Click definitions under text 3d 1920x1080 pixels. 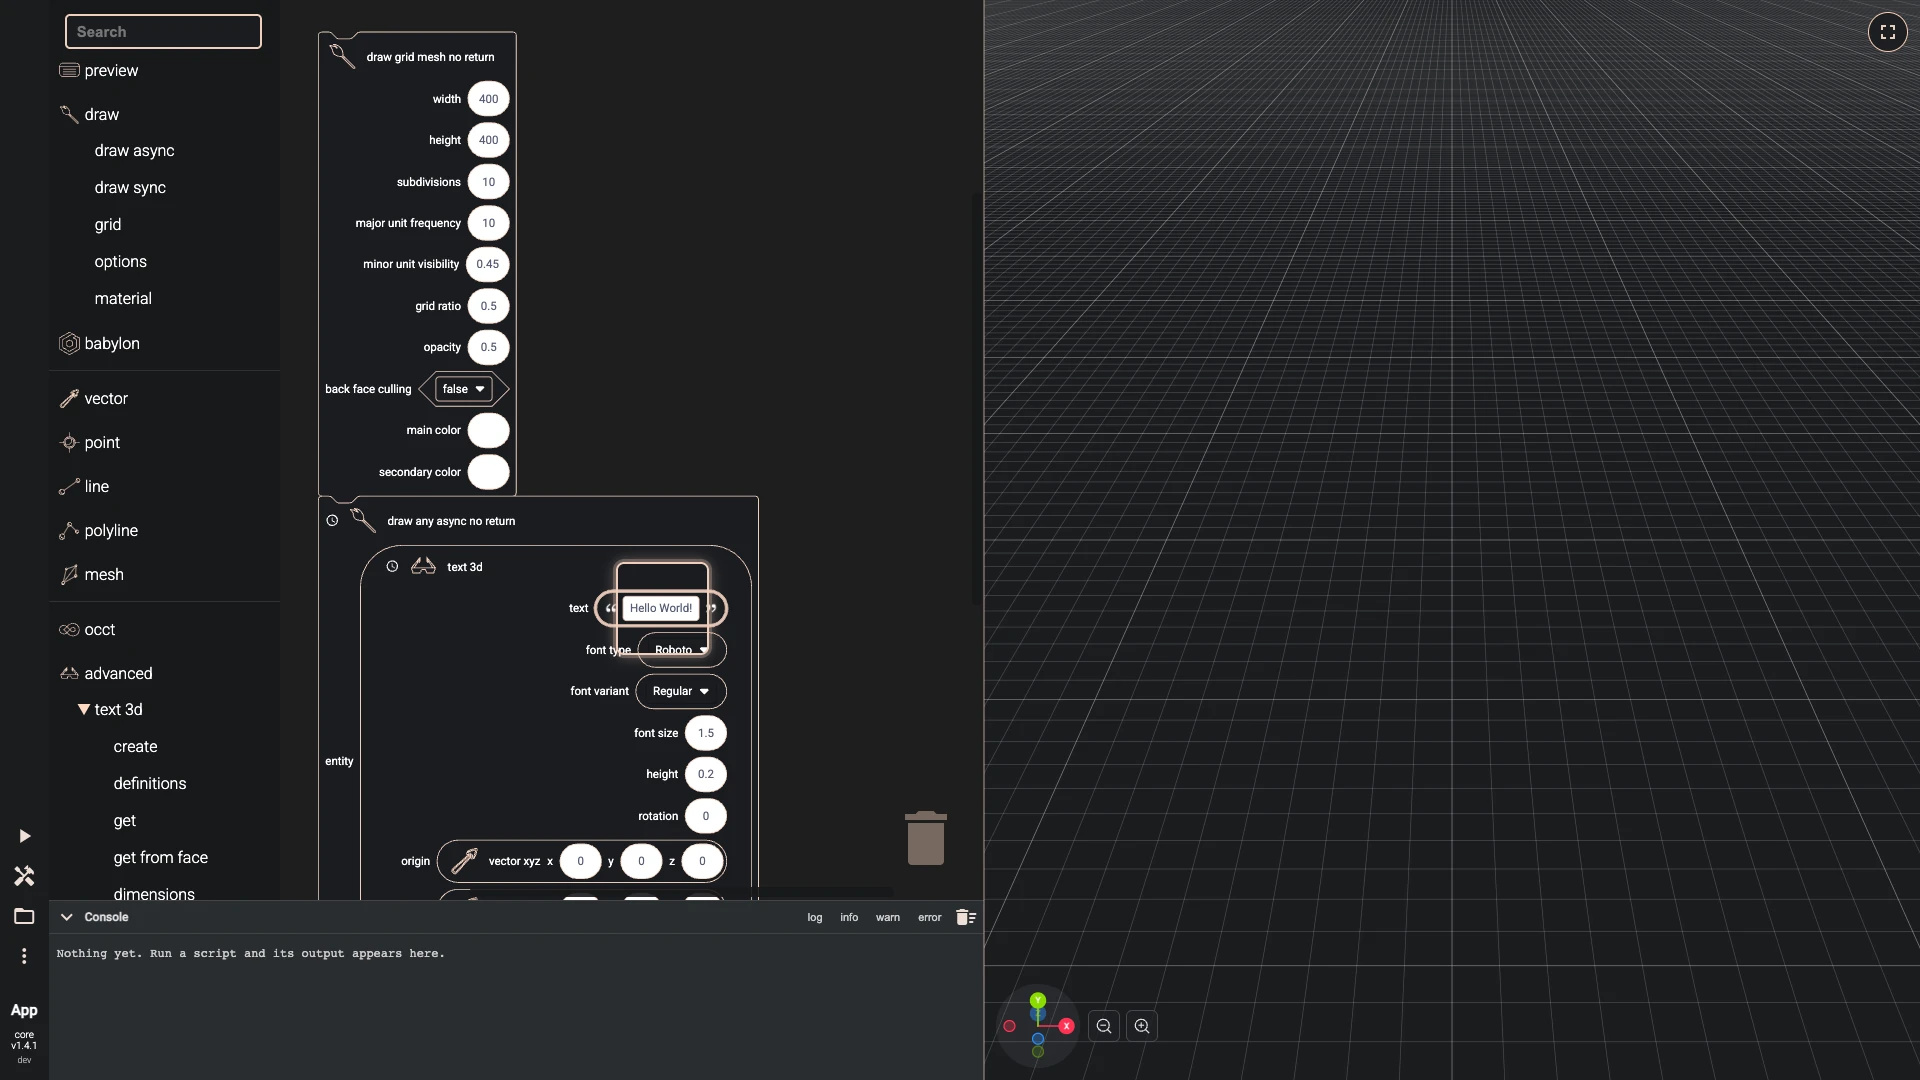click(150, 783)
